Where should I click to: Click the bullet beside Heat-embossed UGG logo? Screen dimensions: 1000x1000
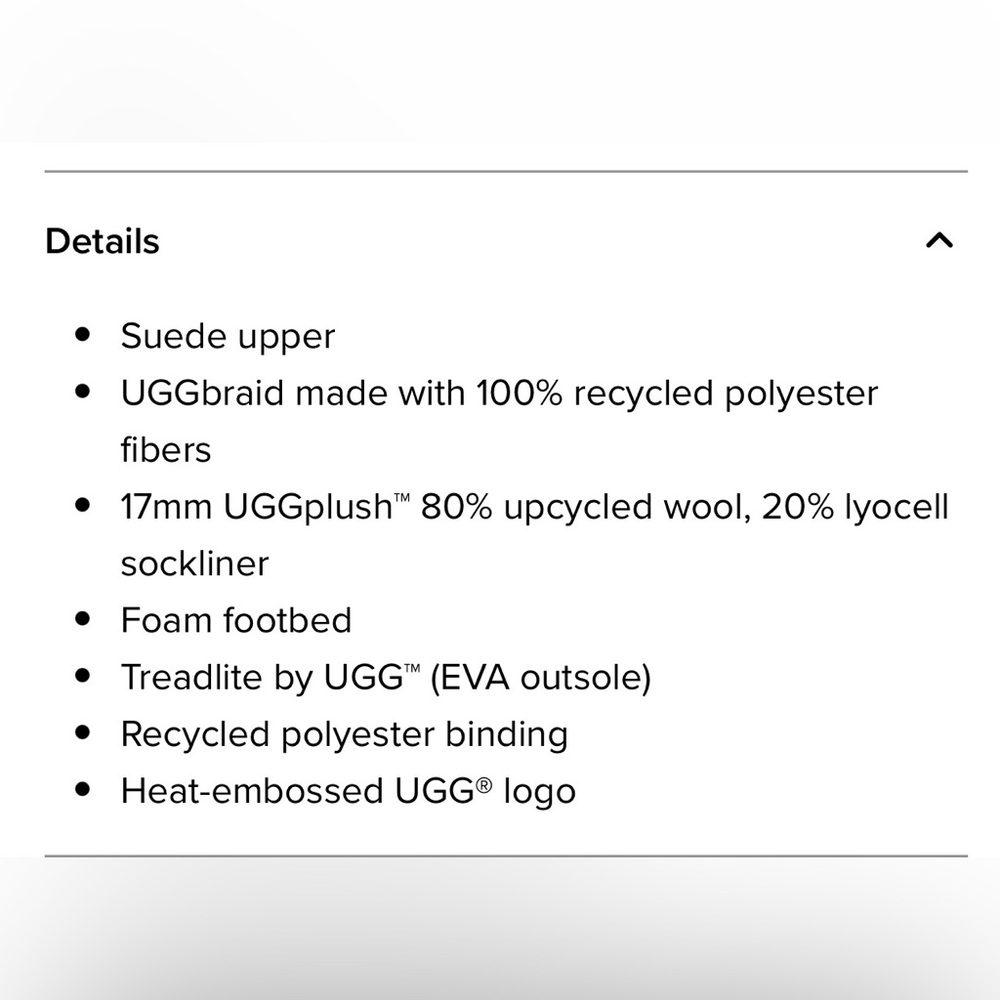click(x=83, y=789)
